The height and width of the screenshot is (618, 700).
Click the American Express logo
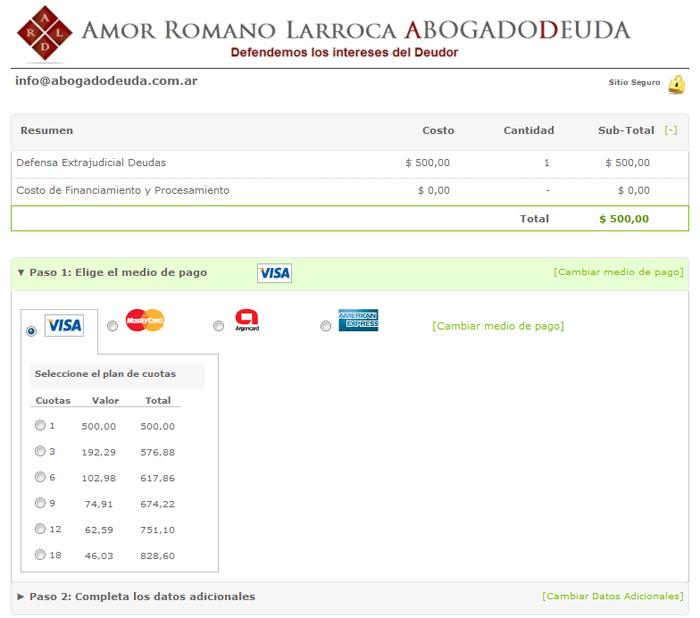pyautogui.click(x=358, y=320)
